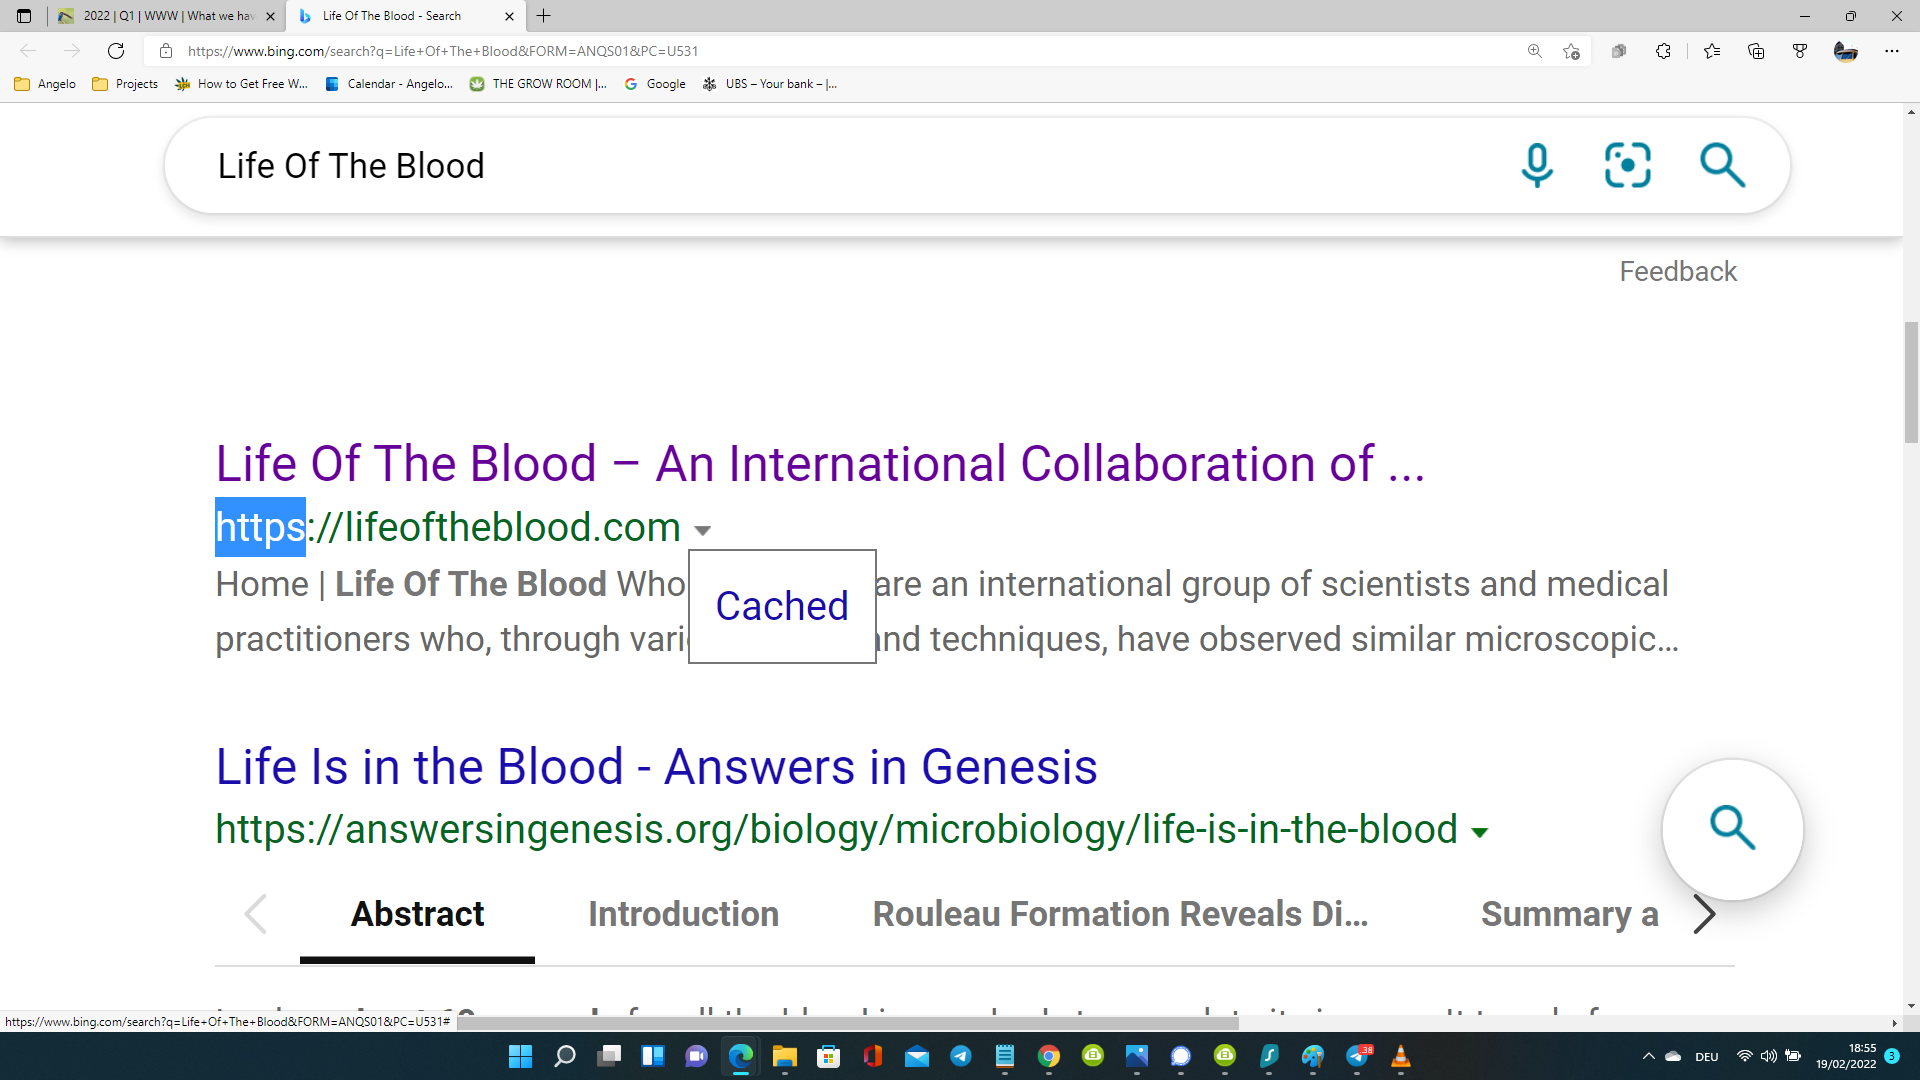Select the Introduction tab
This screenshot has height=1080, width=1920.
(683, 914)
